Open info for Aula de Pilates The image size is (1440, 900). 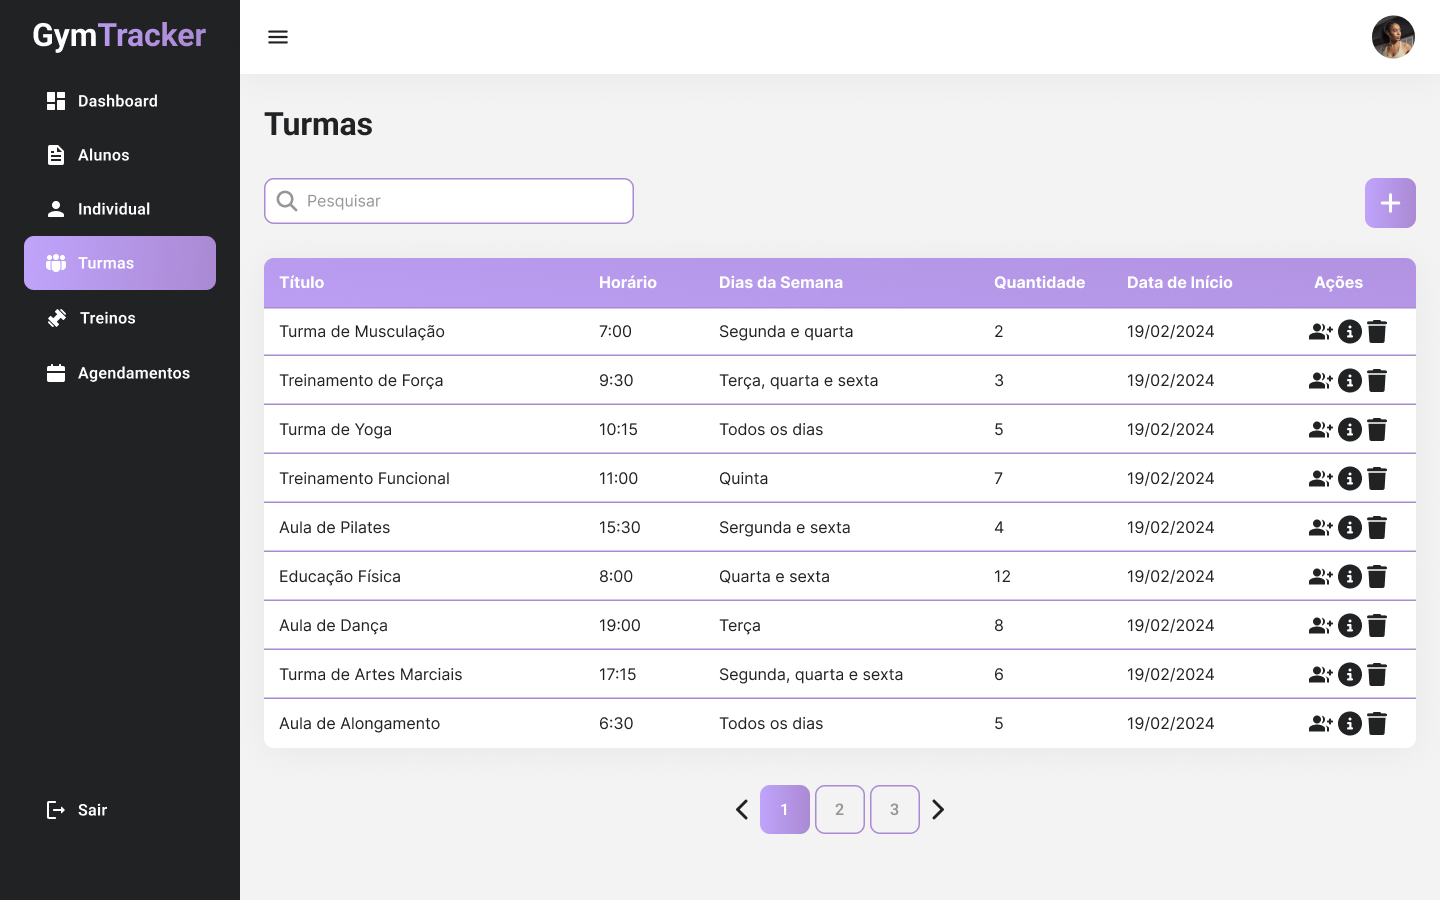(1349, 528)
